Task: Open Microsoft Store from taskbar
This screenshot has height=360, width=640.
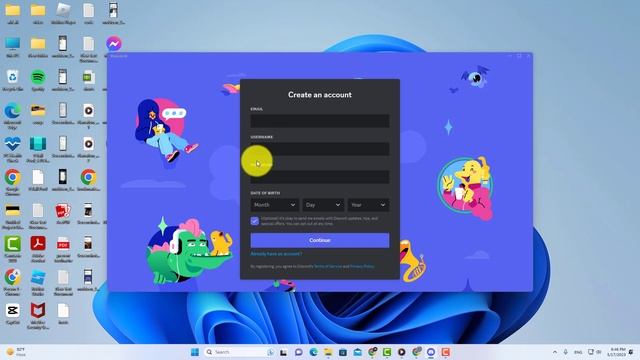Action: 342,352
